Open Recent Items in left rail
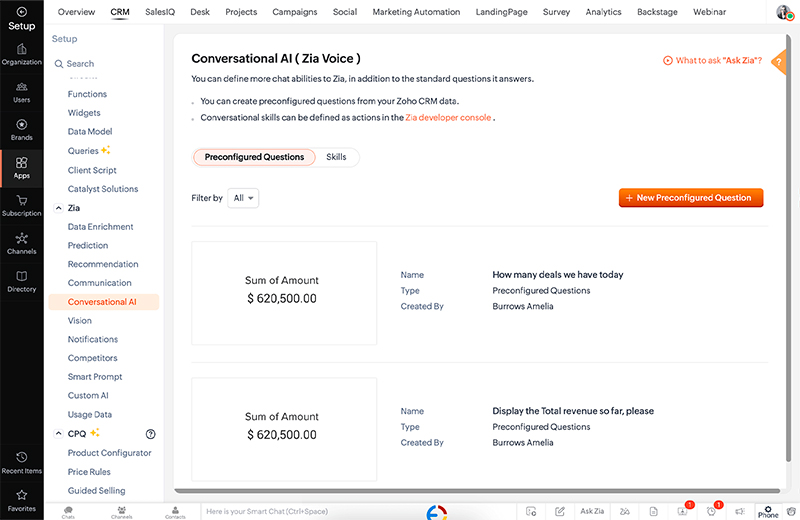800x520 pixels. 21,462
